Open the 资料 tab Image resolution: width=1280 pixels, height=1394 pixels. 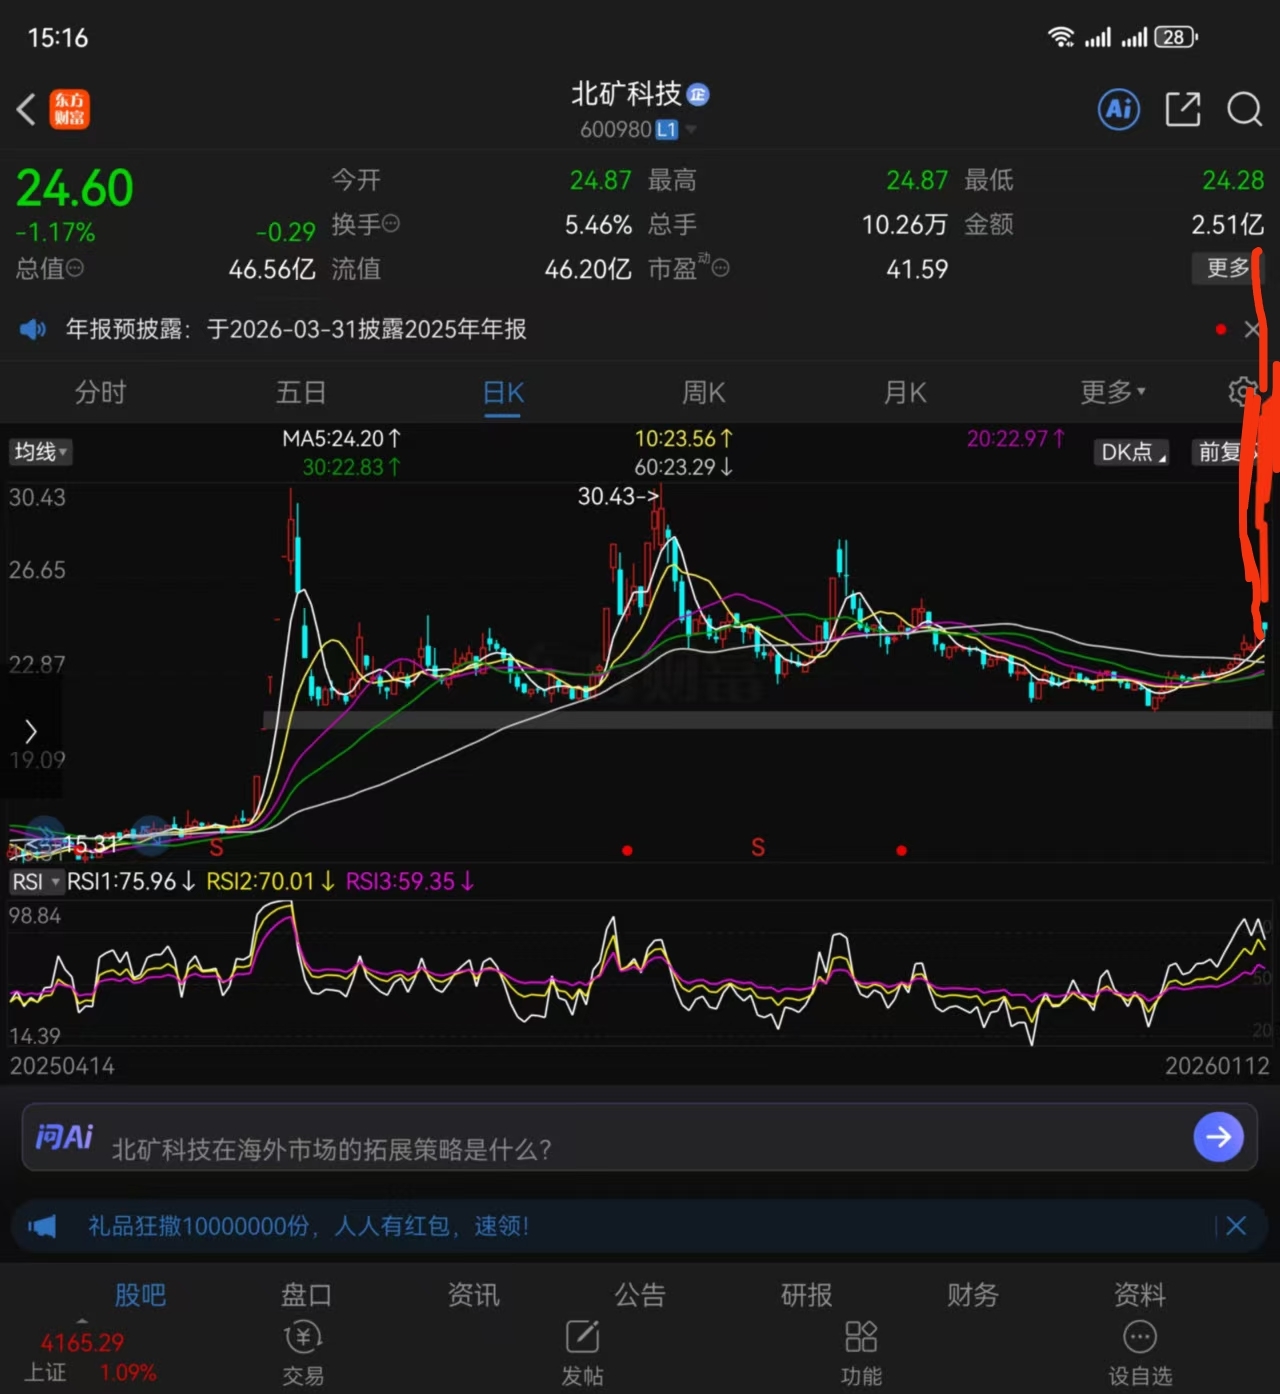point(1140,1295)
